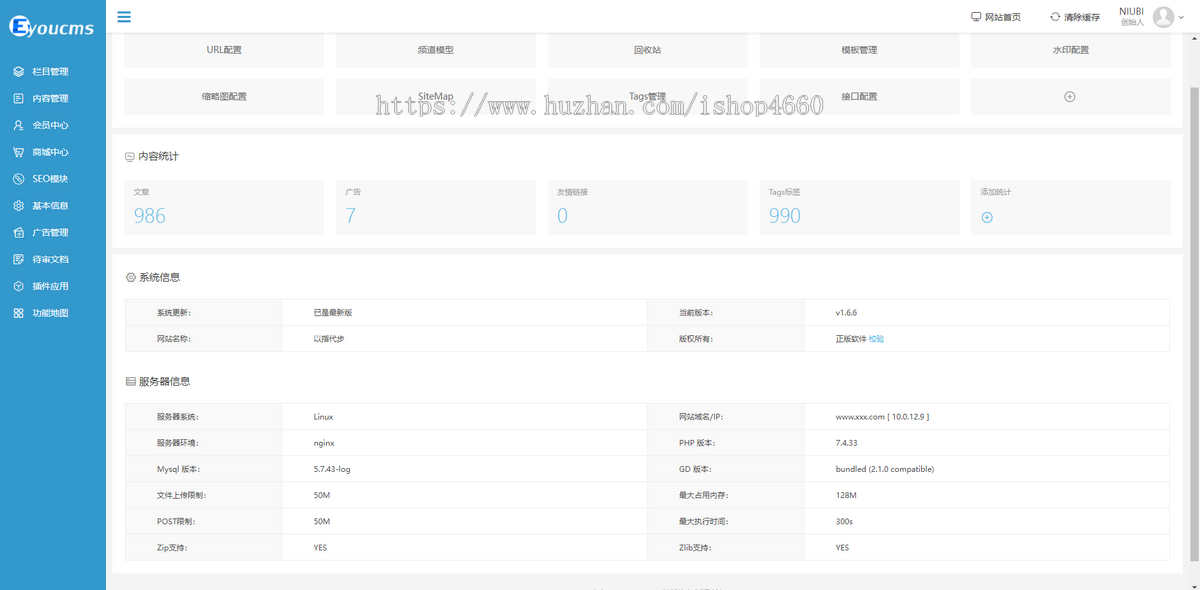Click the 栏目管理 sidebar icon
The height and width of the screenshot is (590, 1200).
(18, 72)
